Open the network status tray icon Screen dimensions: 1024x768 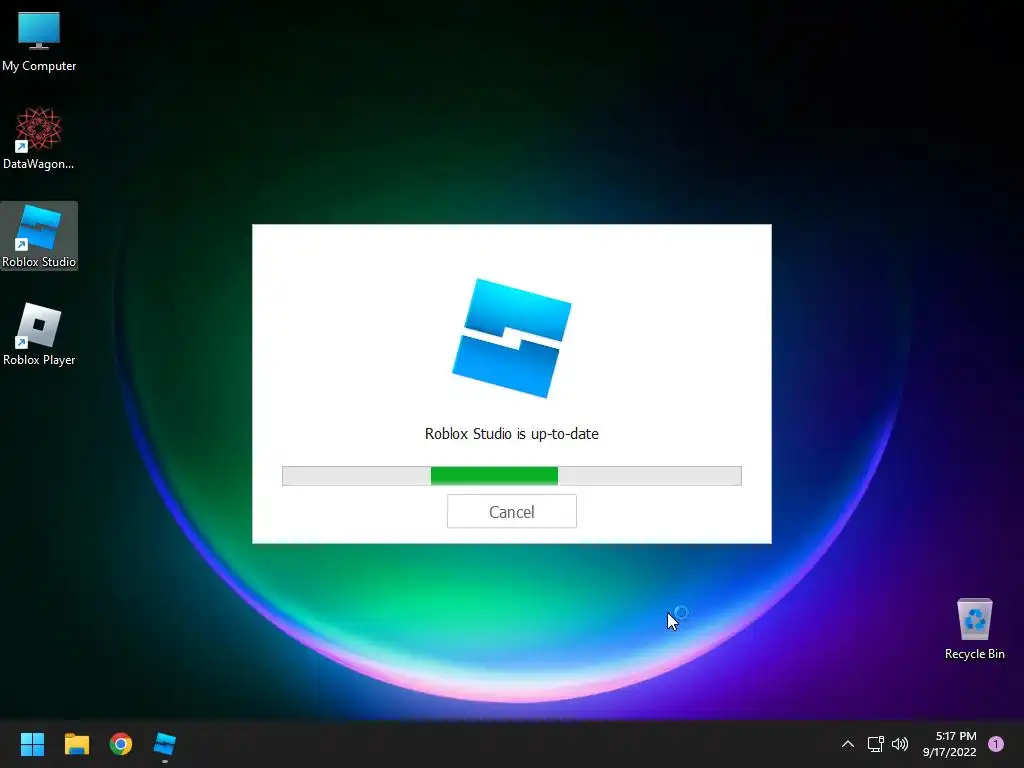(875, 744)
